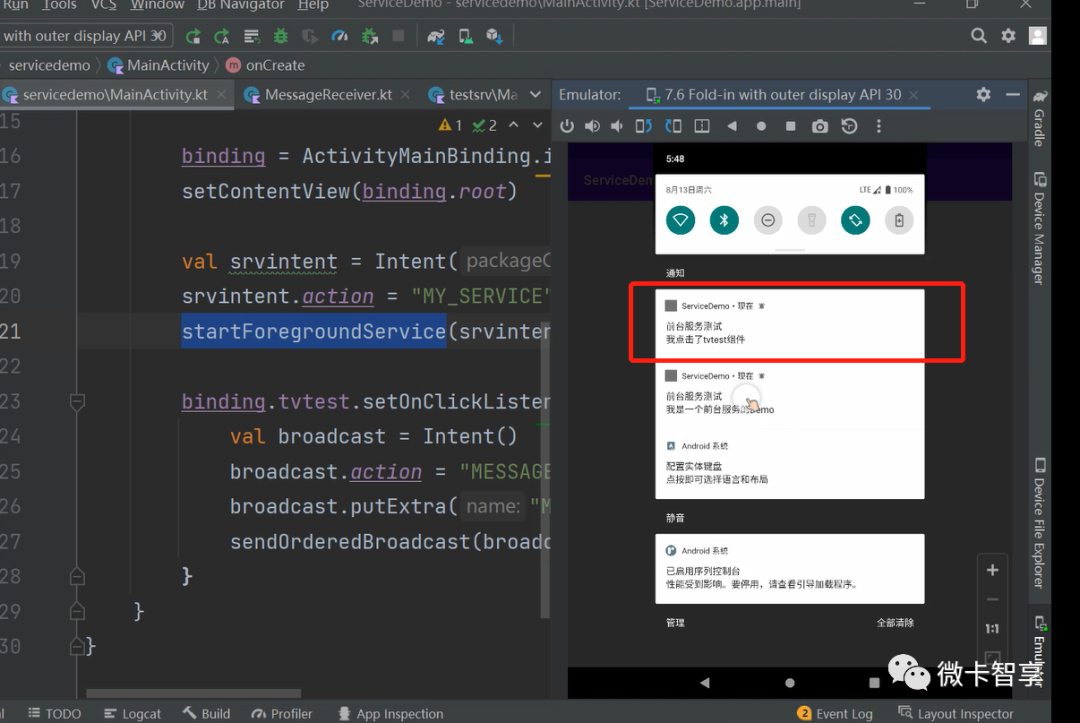Toggle Do Not Disturb quick setting tile
This screenshot has width=1080, height=723.
pyautogui.click(x=768, y=220)
